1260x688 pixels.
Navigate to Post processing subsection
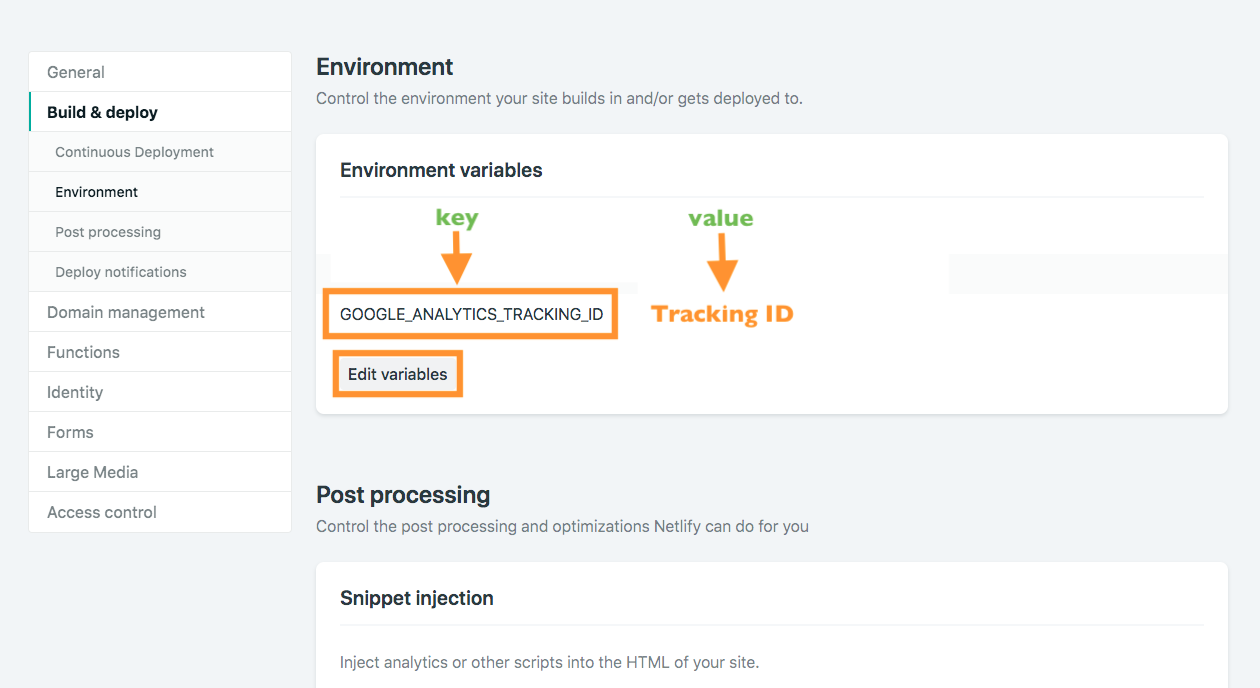(108, 232)
